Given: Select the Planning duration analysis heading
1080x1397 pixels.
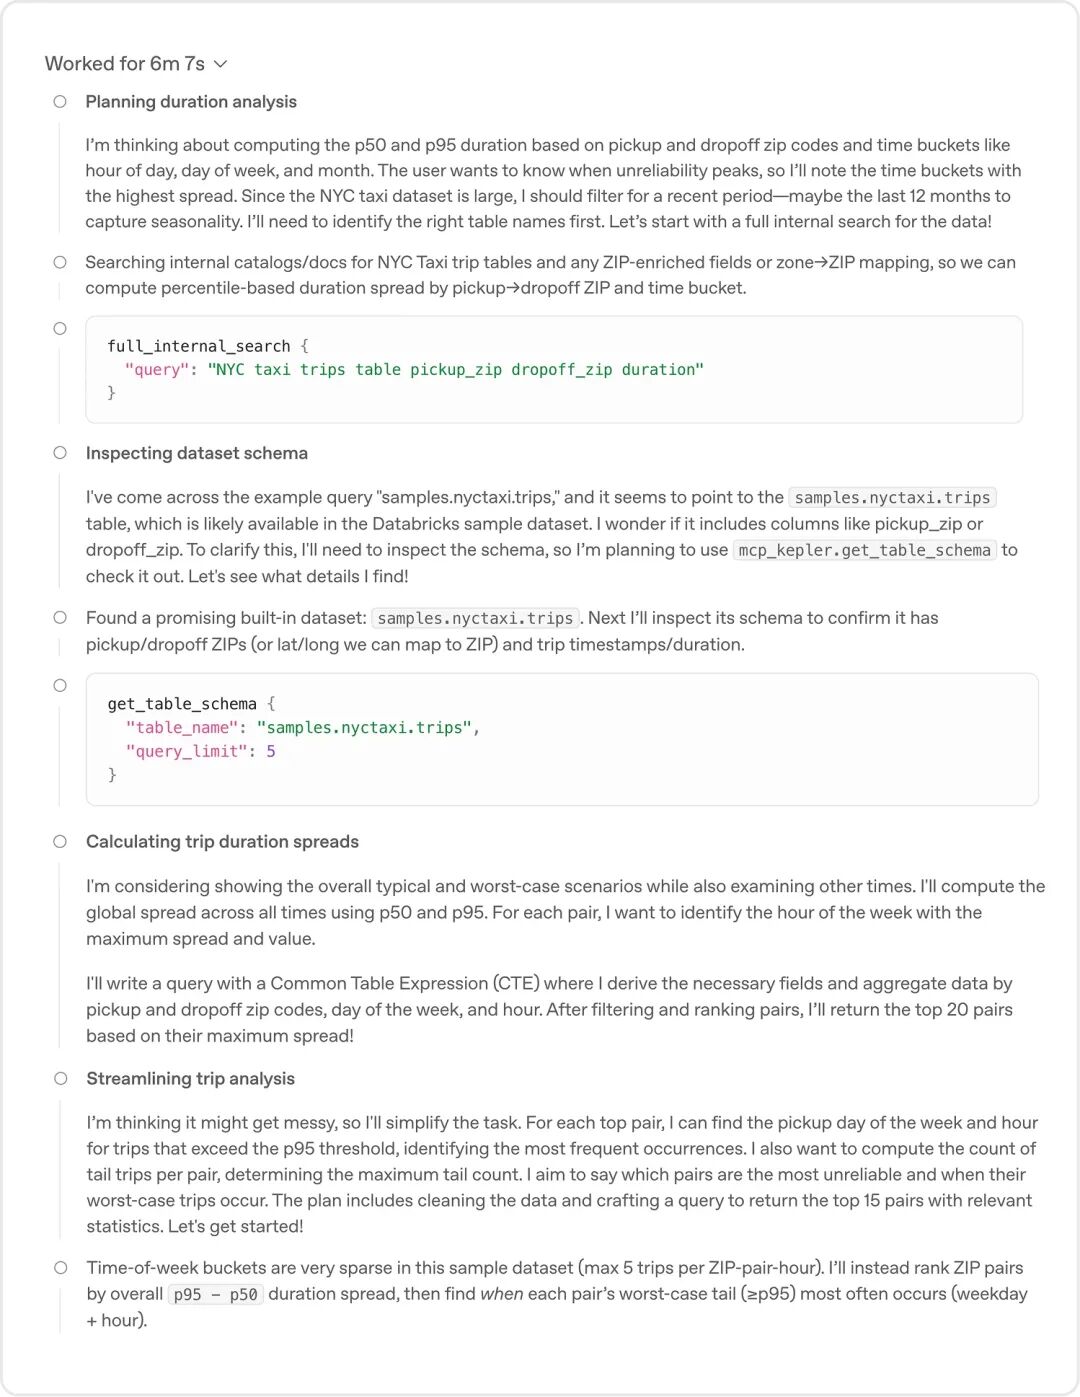Looking at the screenshot, I should click(191, 101).
